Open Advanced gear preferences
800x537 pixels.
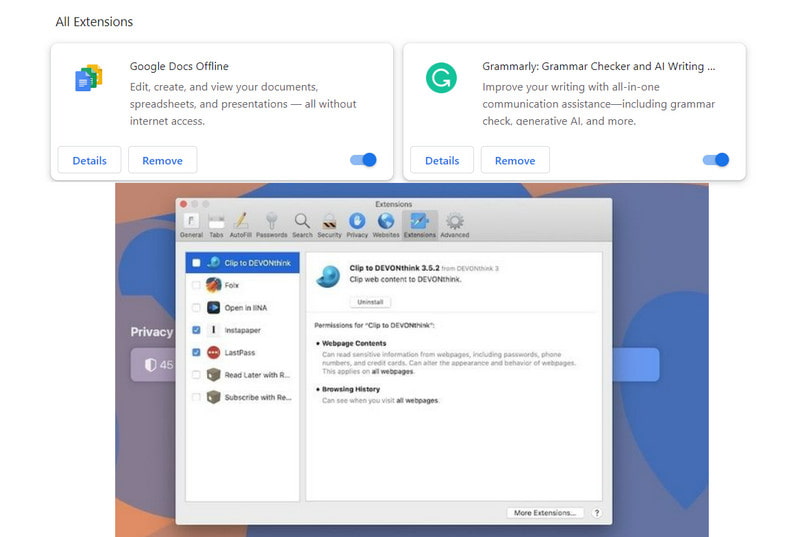[454, 222]
